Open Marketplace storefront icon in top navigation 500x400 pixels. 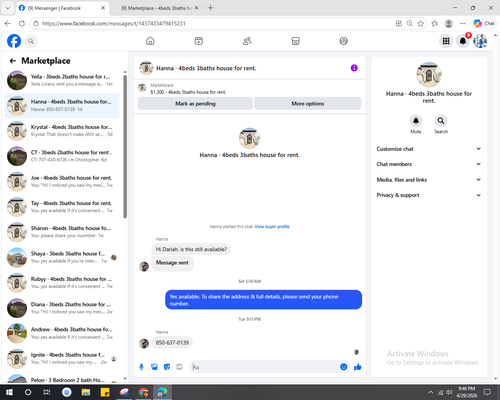pyautogui.click(x=295, y=41)
